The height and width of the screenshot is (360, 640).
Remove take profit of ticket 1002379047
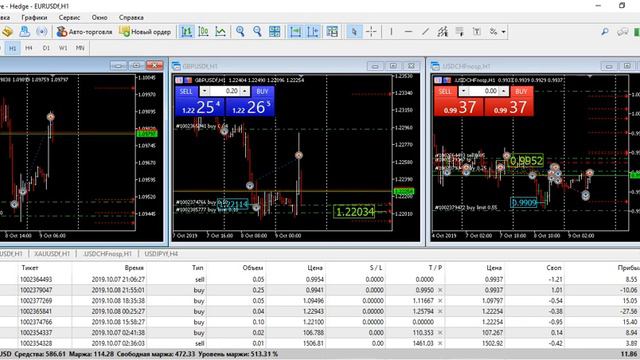440,290
